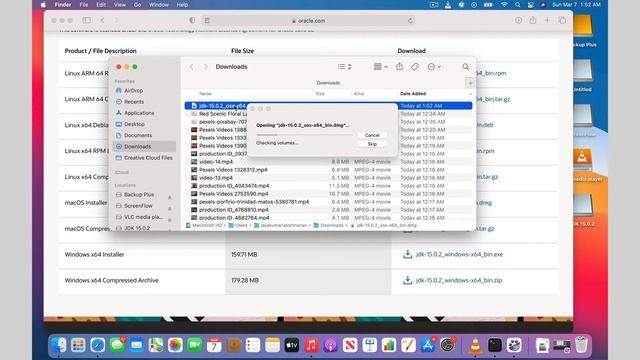Open Desktop in Finder sidebar
This screenshot has width=640, height=360.
point(134,124)
